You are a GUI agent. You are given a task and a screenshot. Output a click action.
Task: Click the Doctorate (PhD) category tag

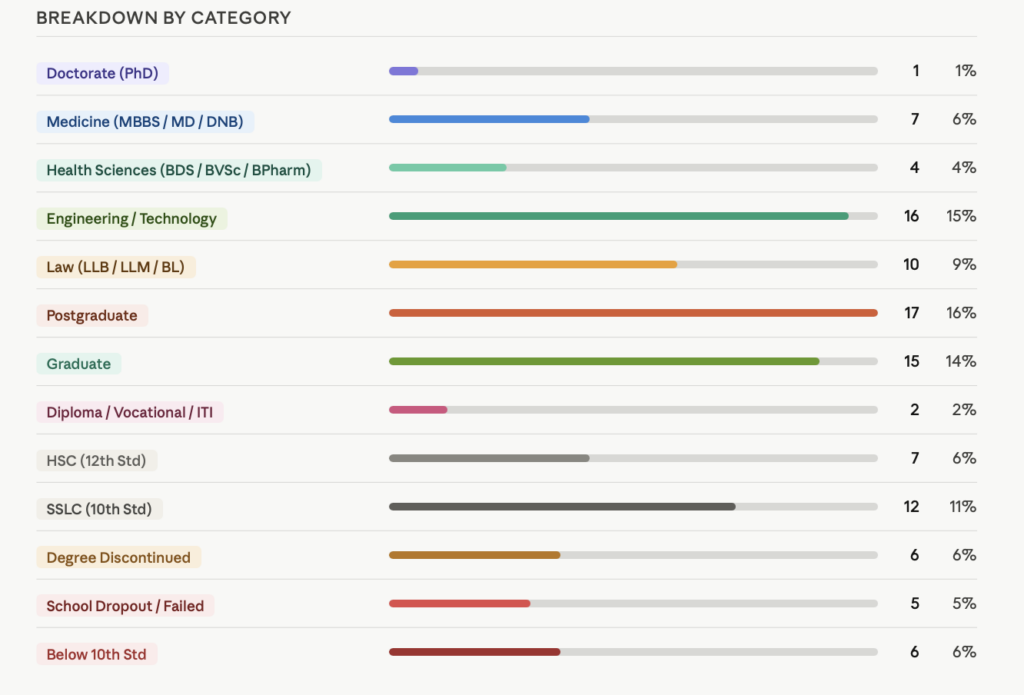(103, 73)
